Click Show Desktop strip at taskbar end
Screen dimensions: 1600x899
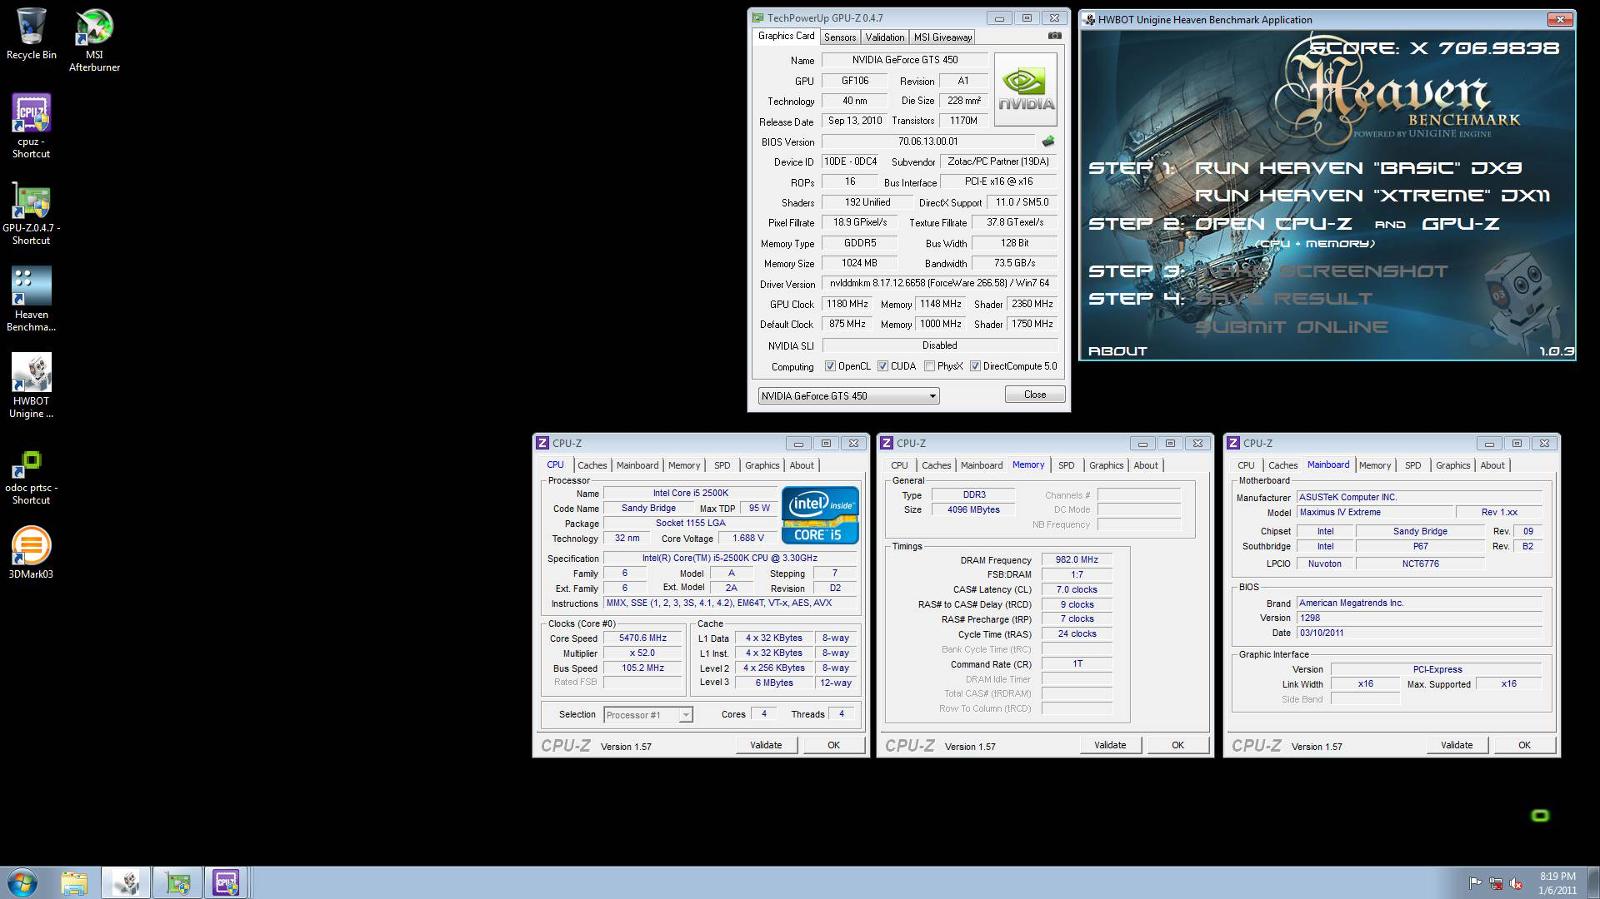(1593, 883)
